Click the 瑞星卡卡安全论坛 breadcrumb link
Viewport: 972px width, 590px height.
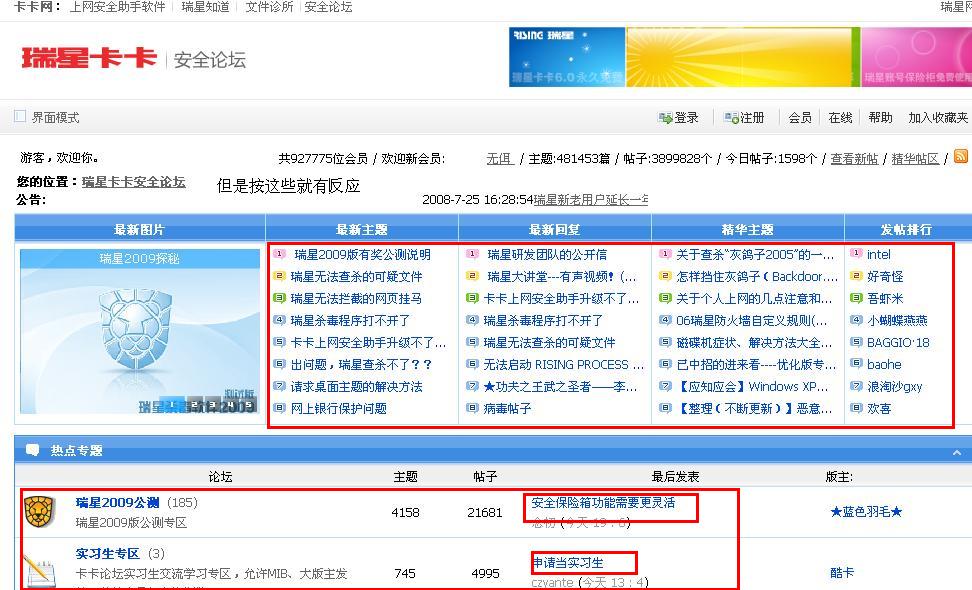pos(133,182)
